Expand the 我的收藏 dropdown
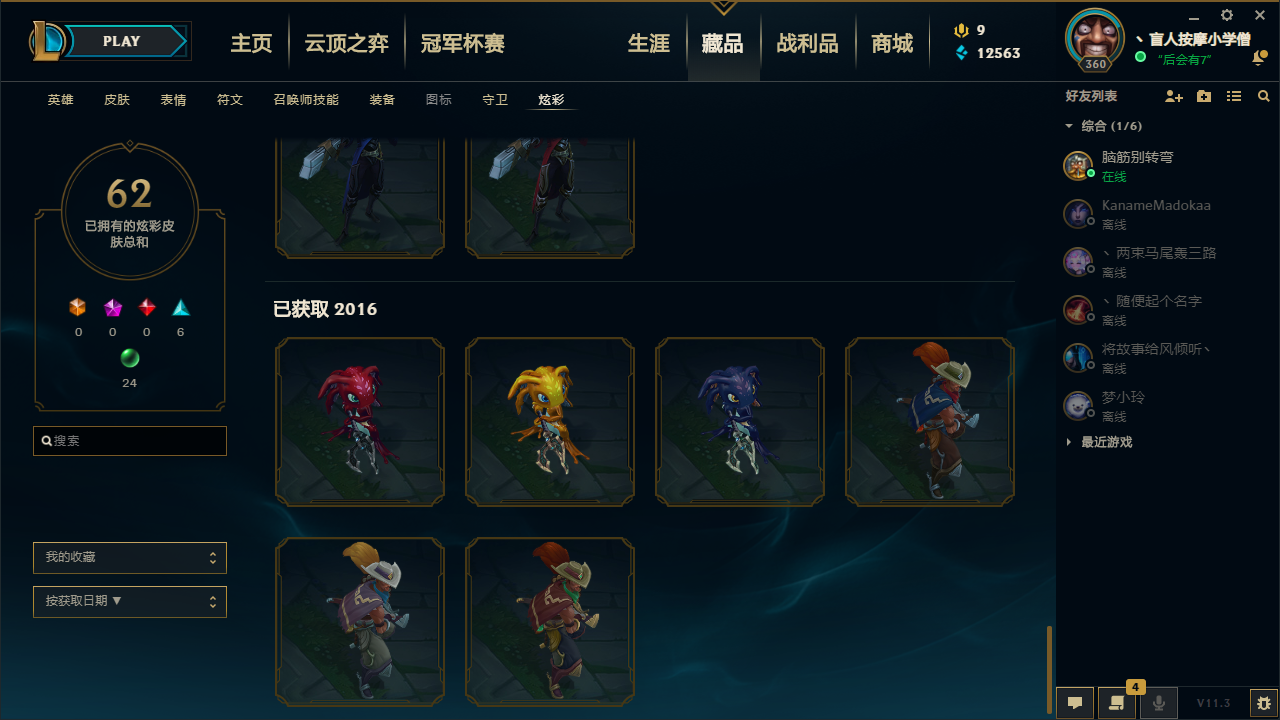 tap(130, 558)
